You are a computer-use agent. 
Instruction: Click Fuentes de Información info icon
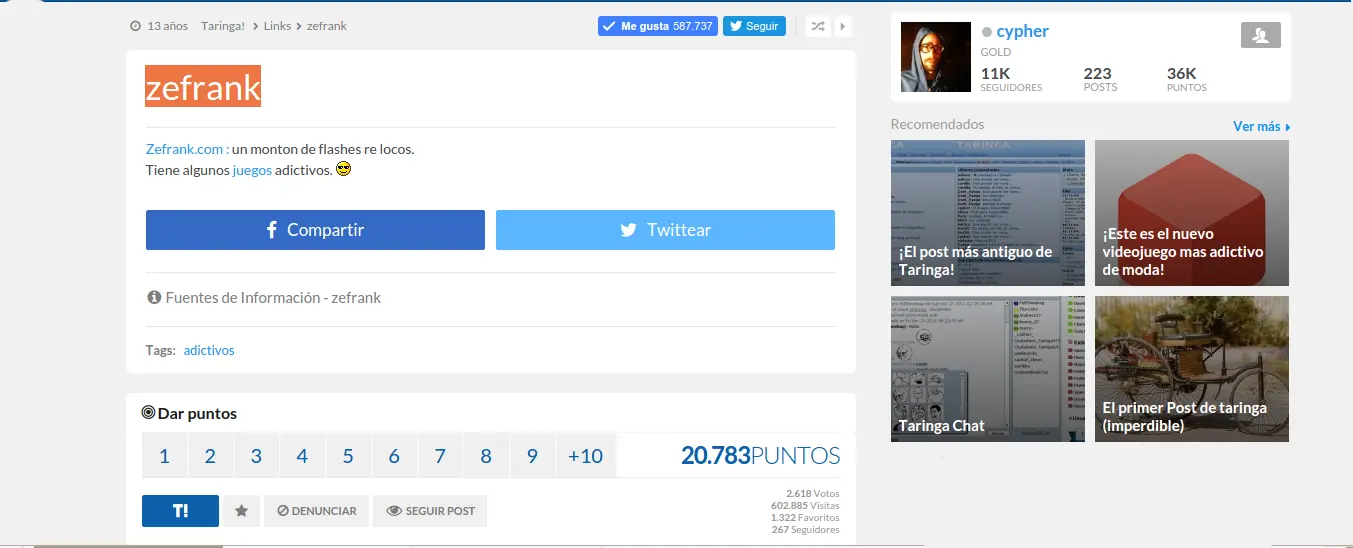click(x=154, y=297)
